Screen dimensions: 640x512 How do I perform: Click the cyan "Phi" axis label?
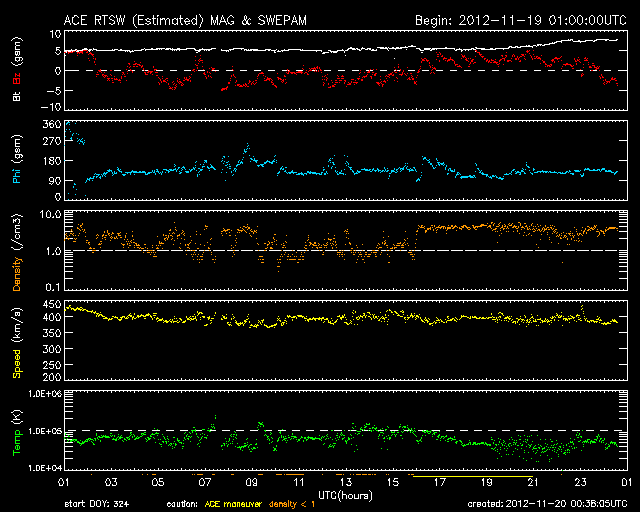(17, 176)
